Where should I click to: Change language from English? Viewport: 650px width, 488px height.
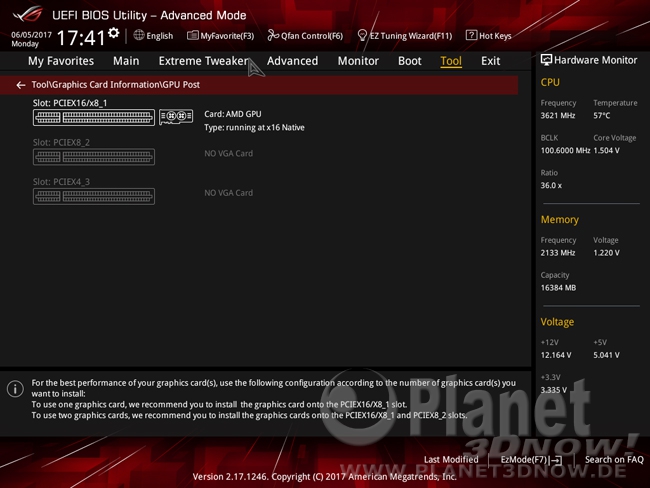click(x=160, y=36)
